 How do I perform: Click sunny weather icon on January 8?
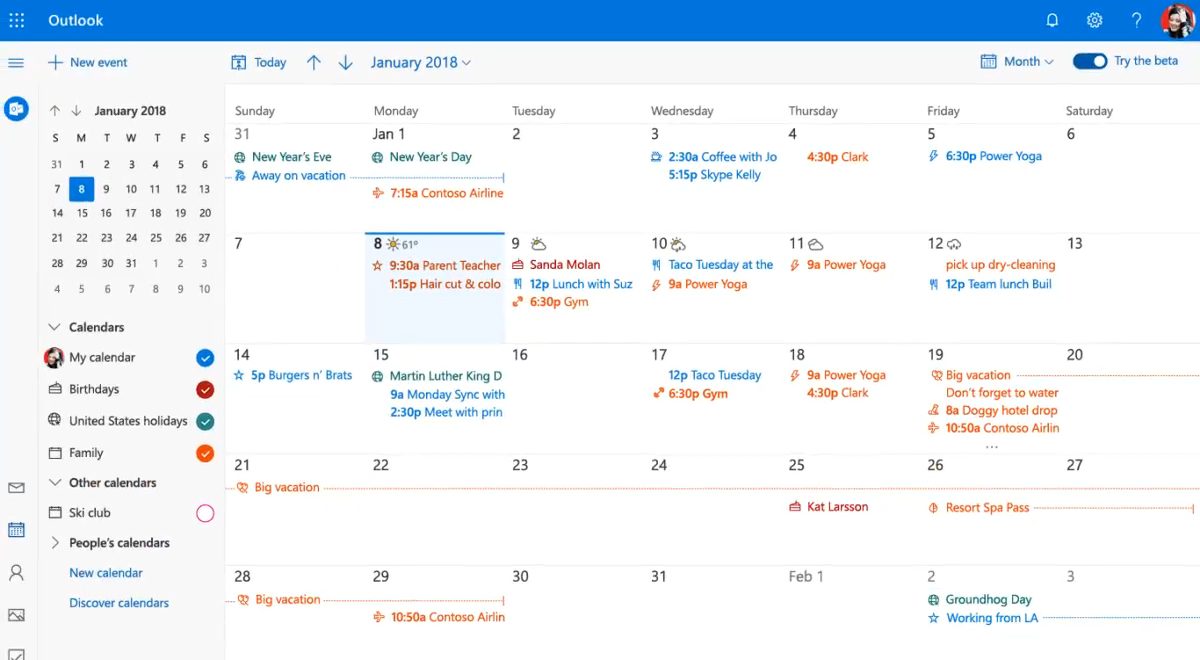(393, 244)
